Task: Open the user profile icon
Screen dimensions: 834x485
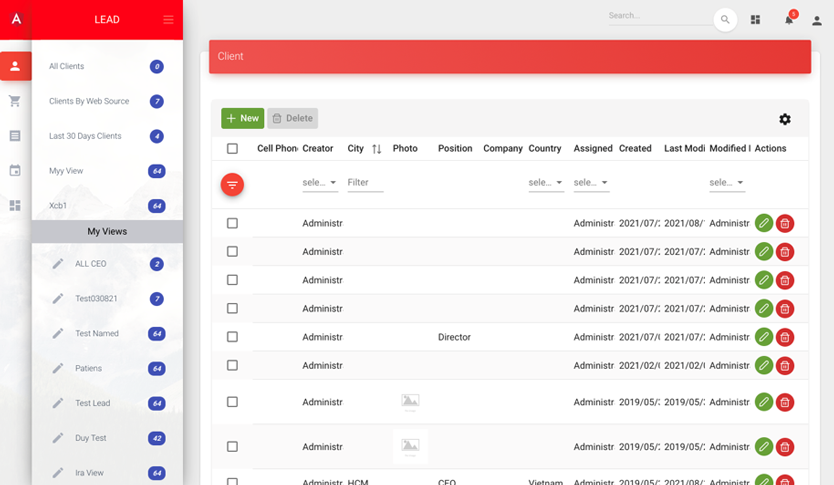Action: click(816, 20)
